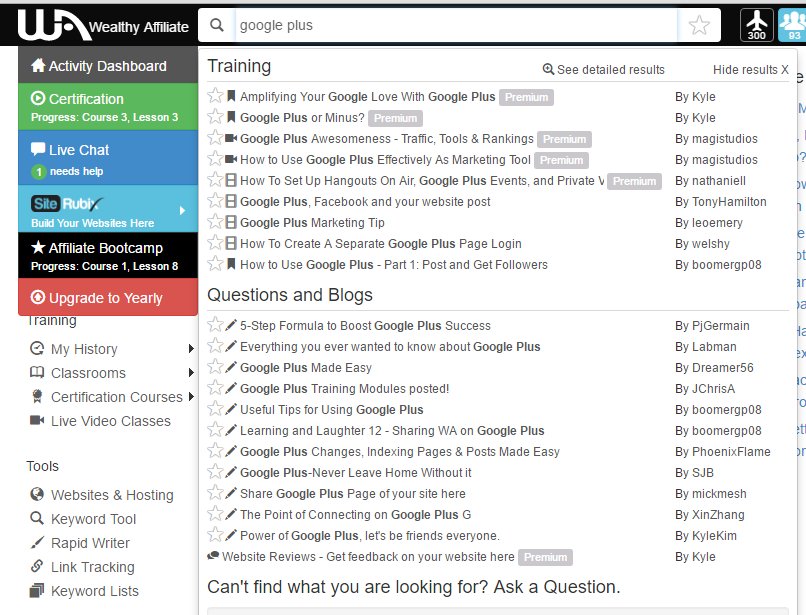Star Google Plus or Minus result

[x=215, y=117]
